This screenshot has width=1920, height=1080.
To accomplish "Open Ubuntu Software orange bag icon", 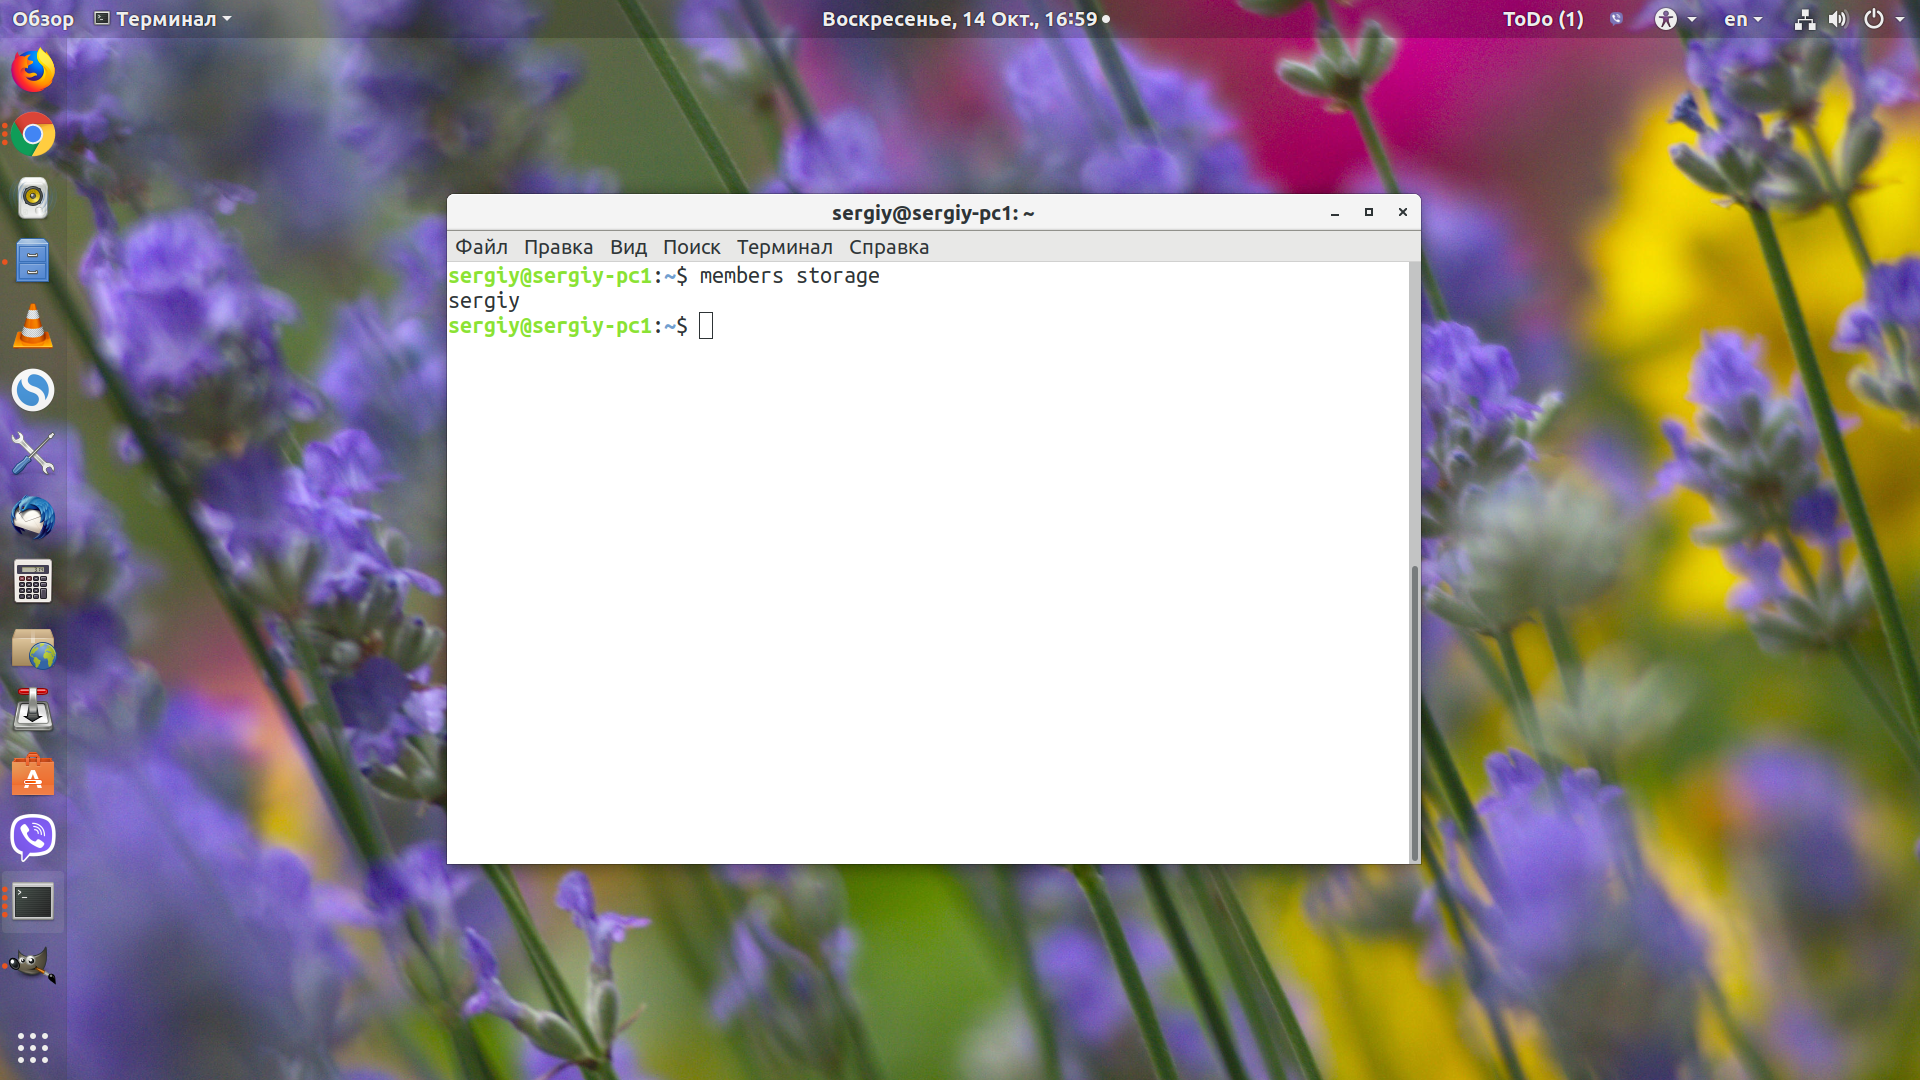I will point(33,774).
